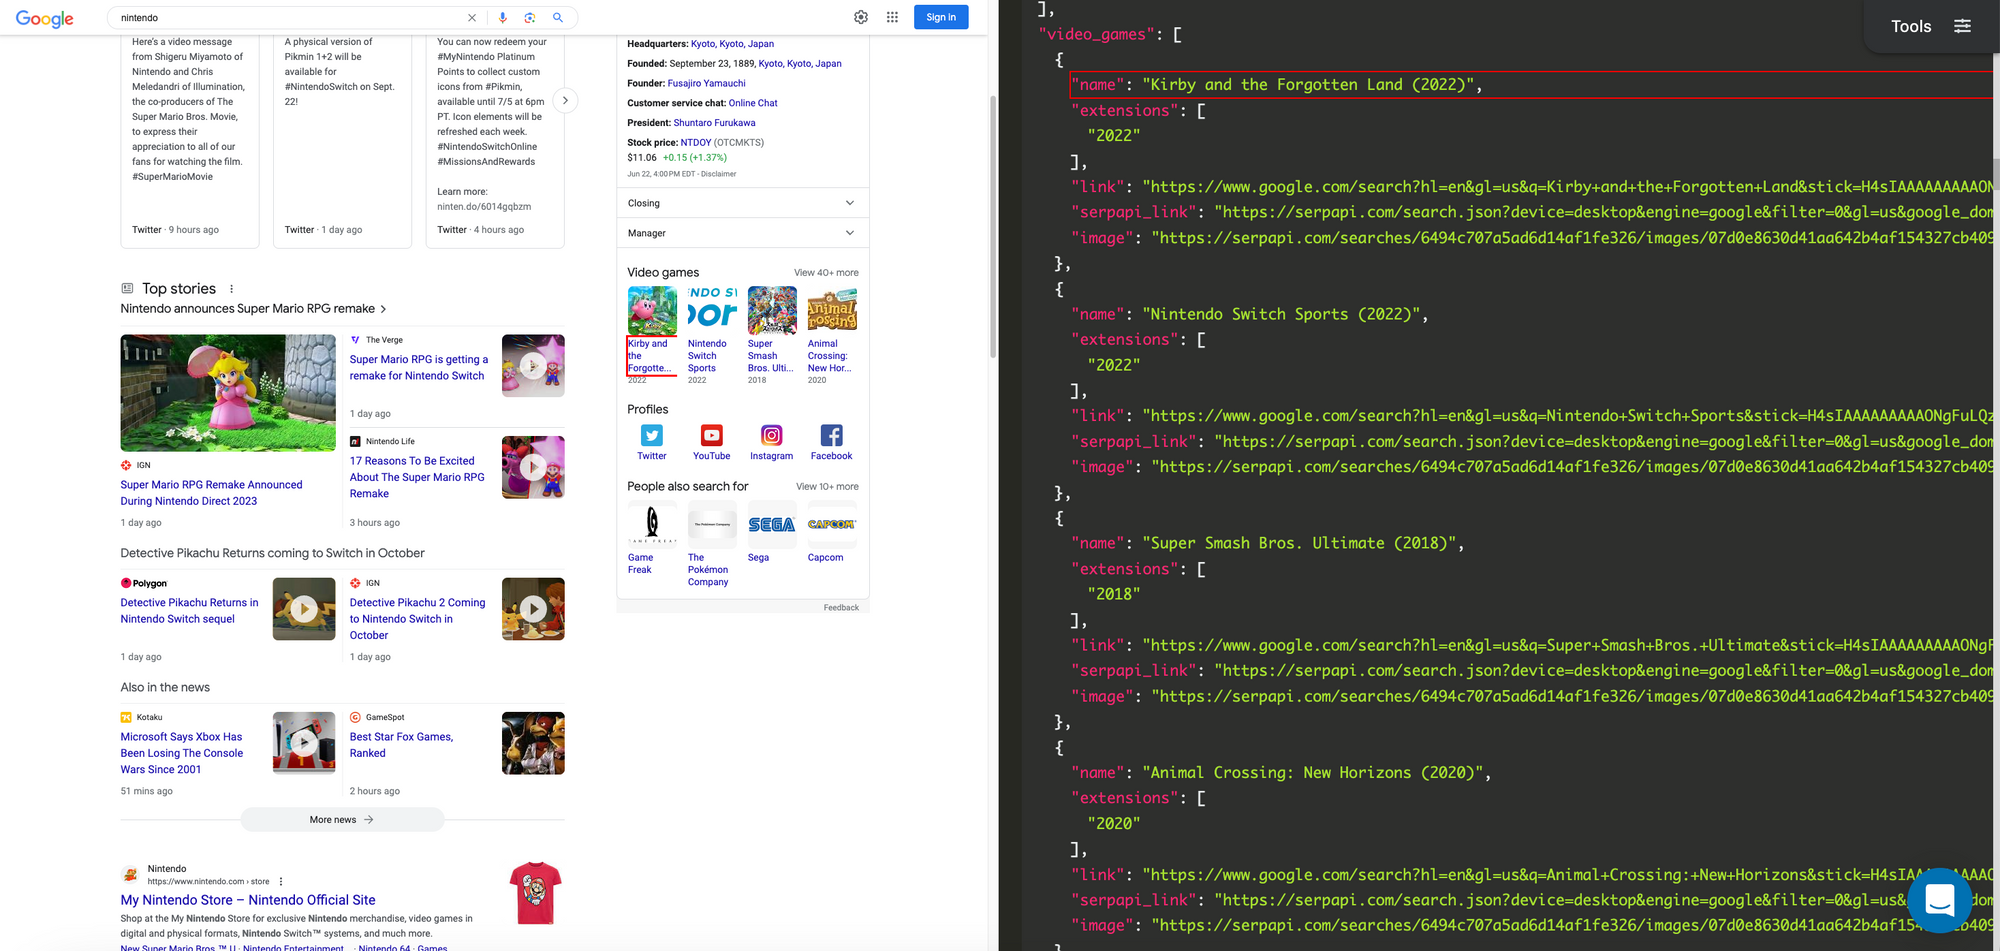Start voice search with the microphone
This screenshot has width=2000, height=951.
pyautogui.click(x=502, y=18)
